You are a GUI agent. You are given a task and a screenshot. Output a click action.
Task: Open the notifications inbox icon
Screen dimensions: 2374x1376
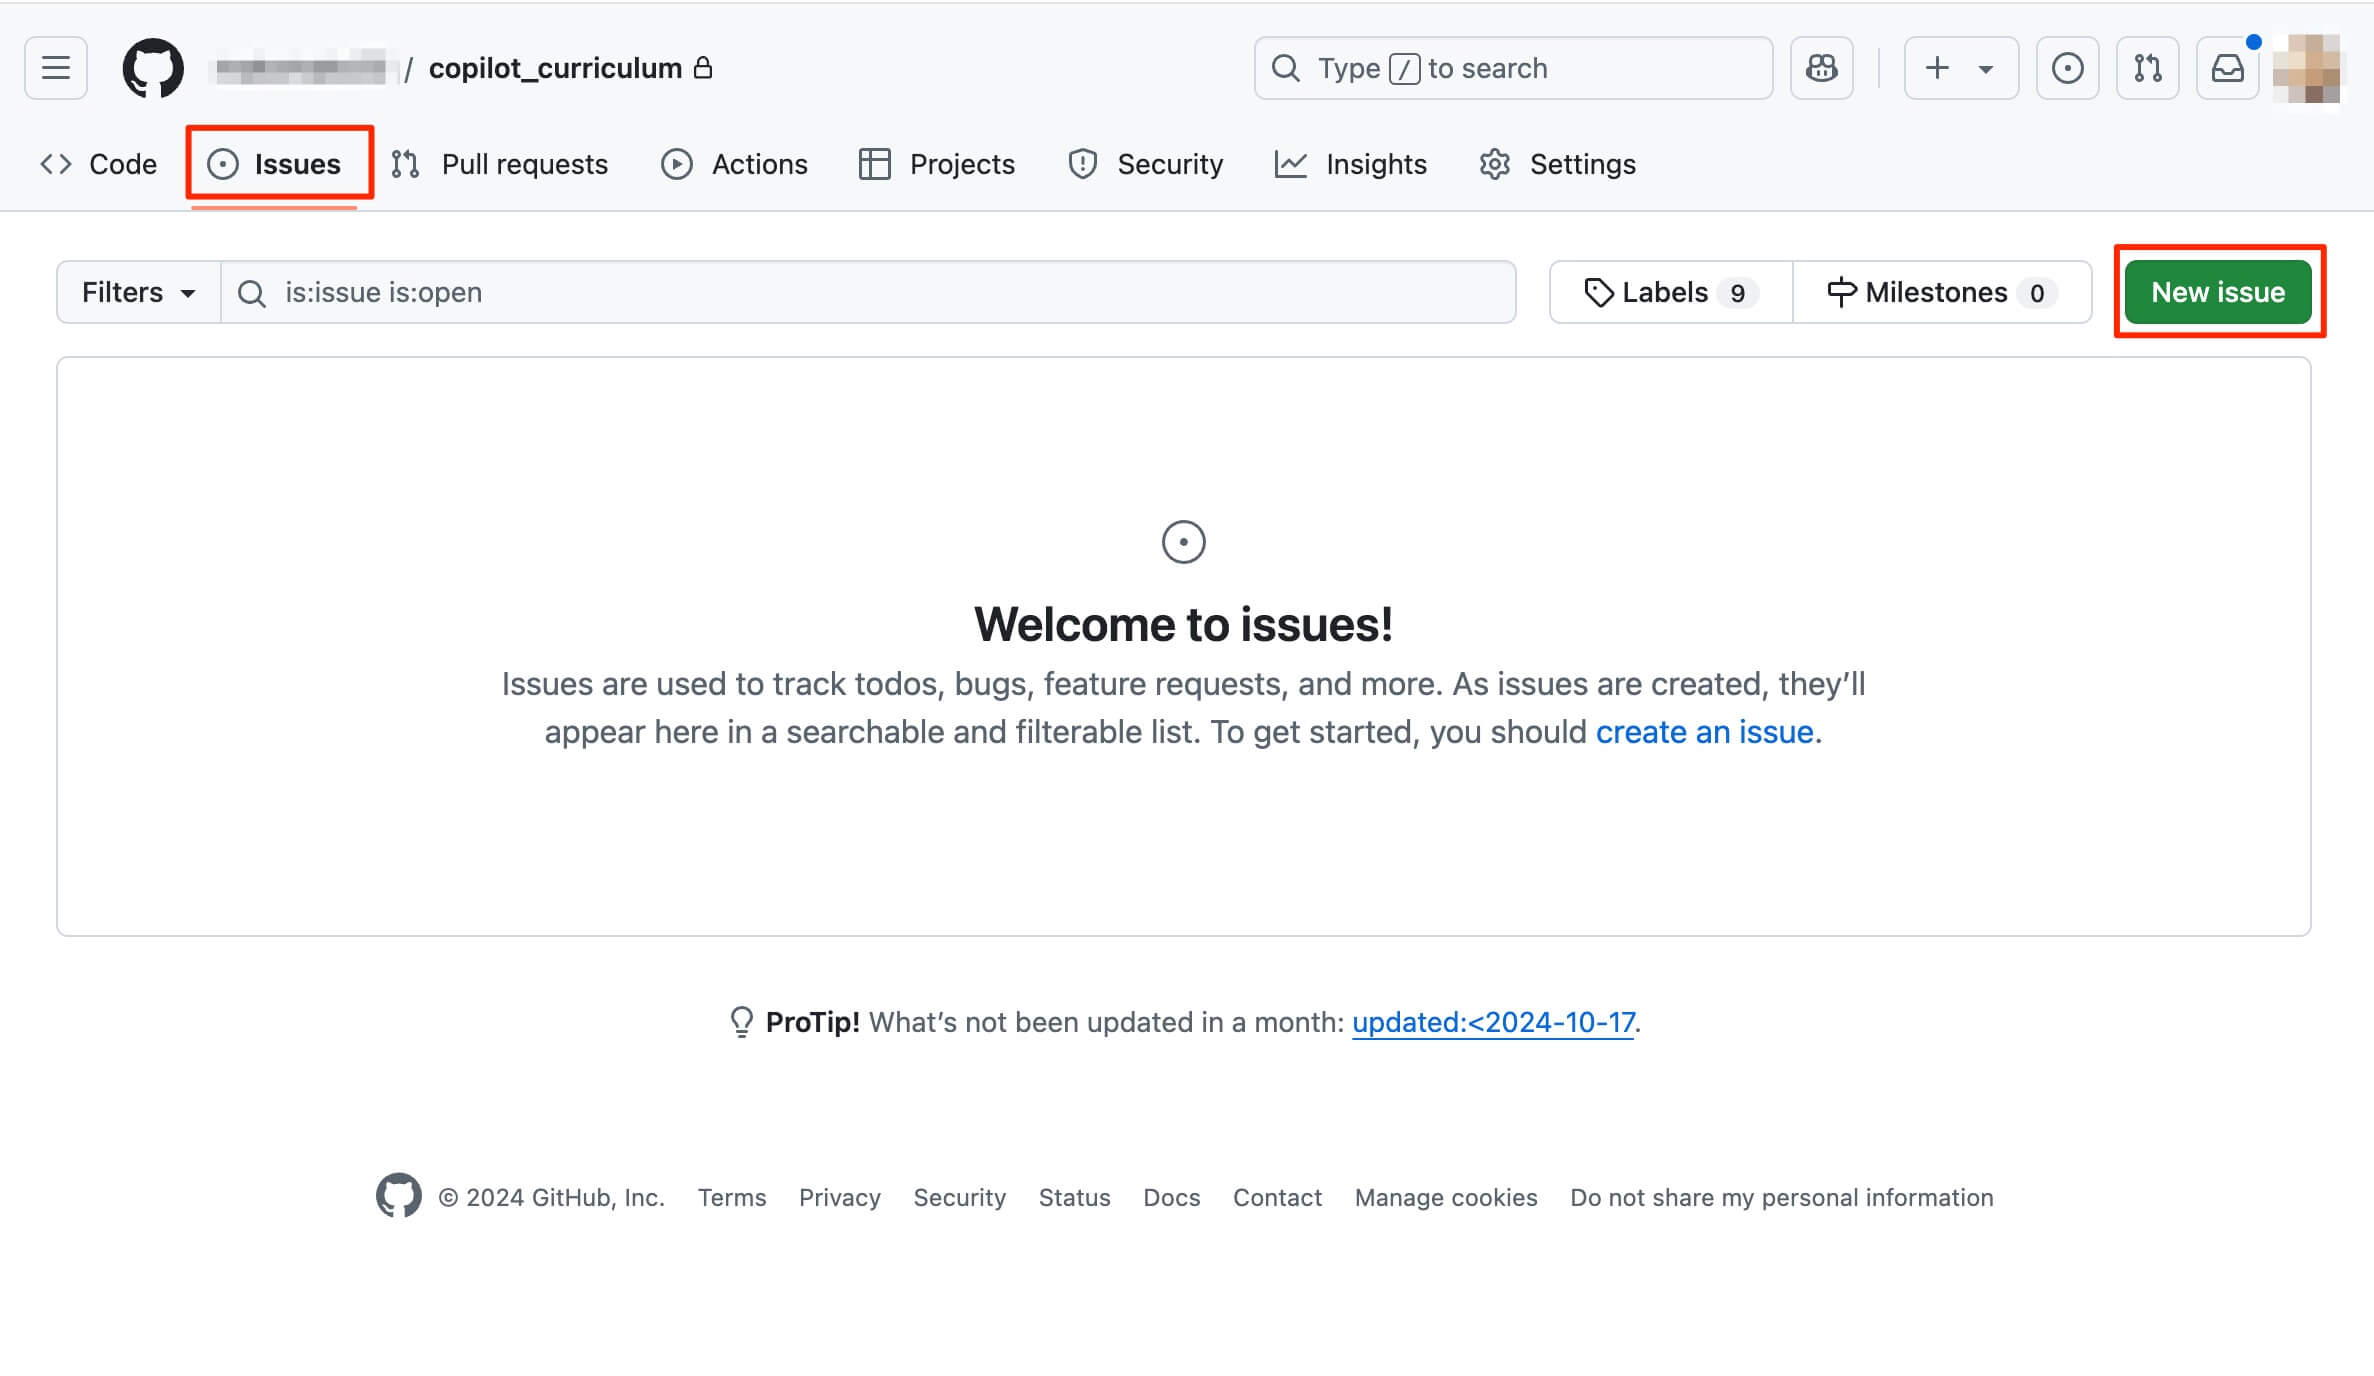coord(2227,68)
